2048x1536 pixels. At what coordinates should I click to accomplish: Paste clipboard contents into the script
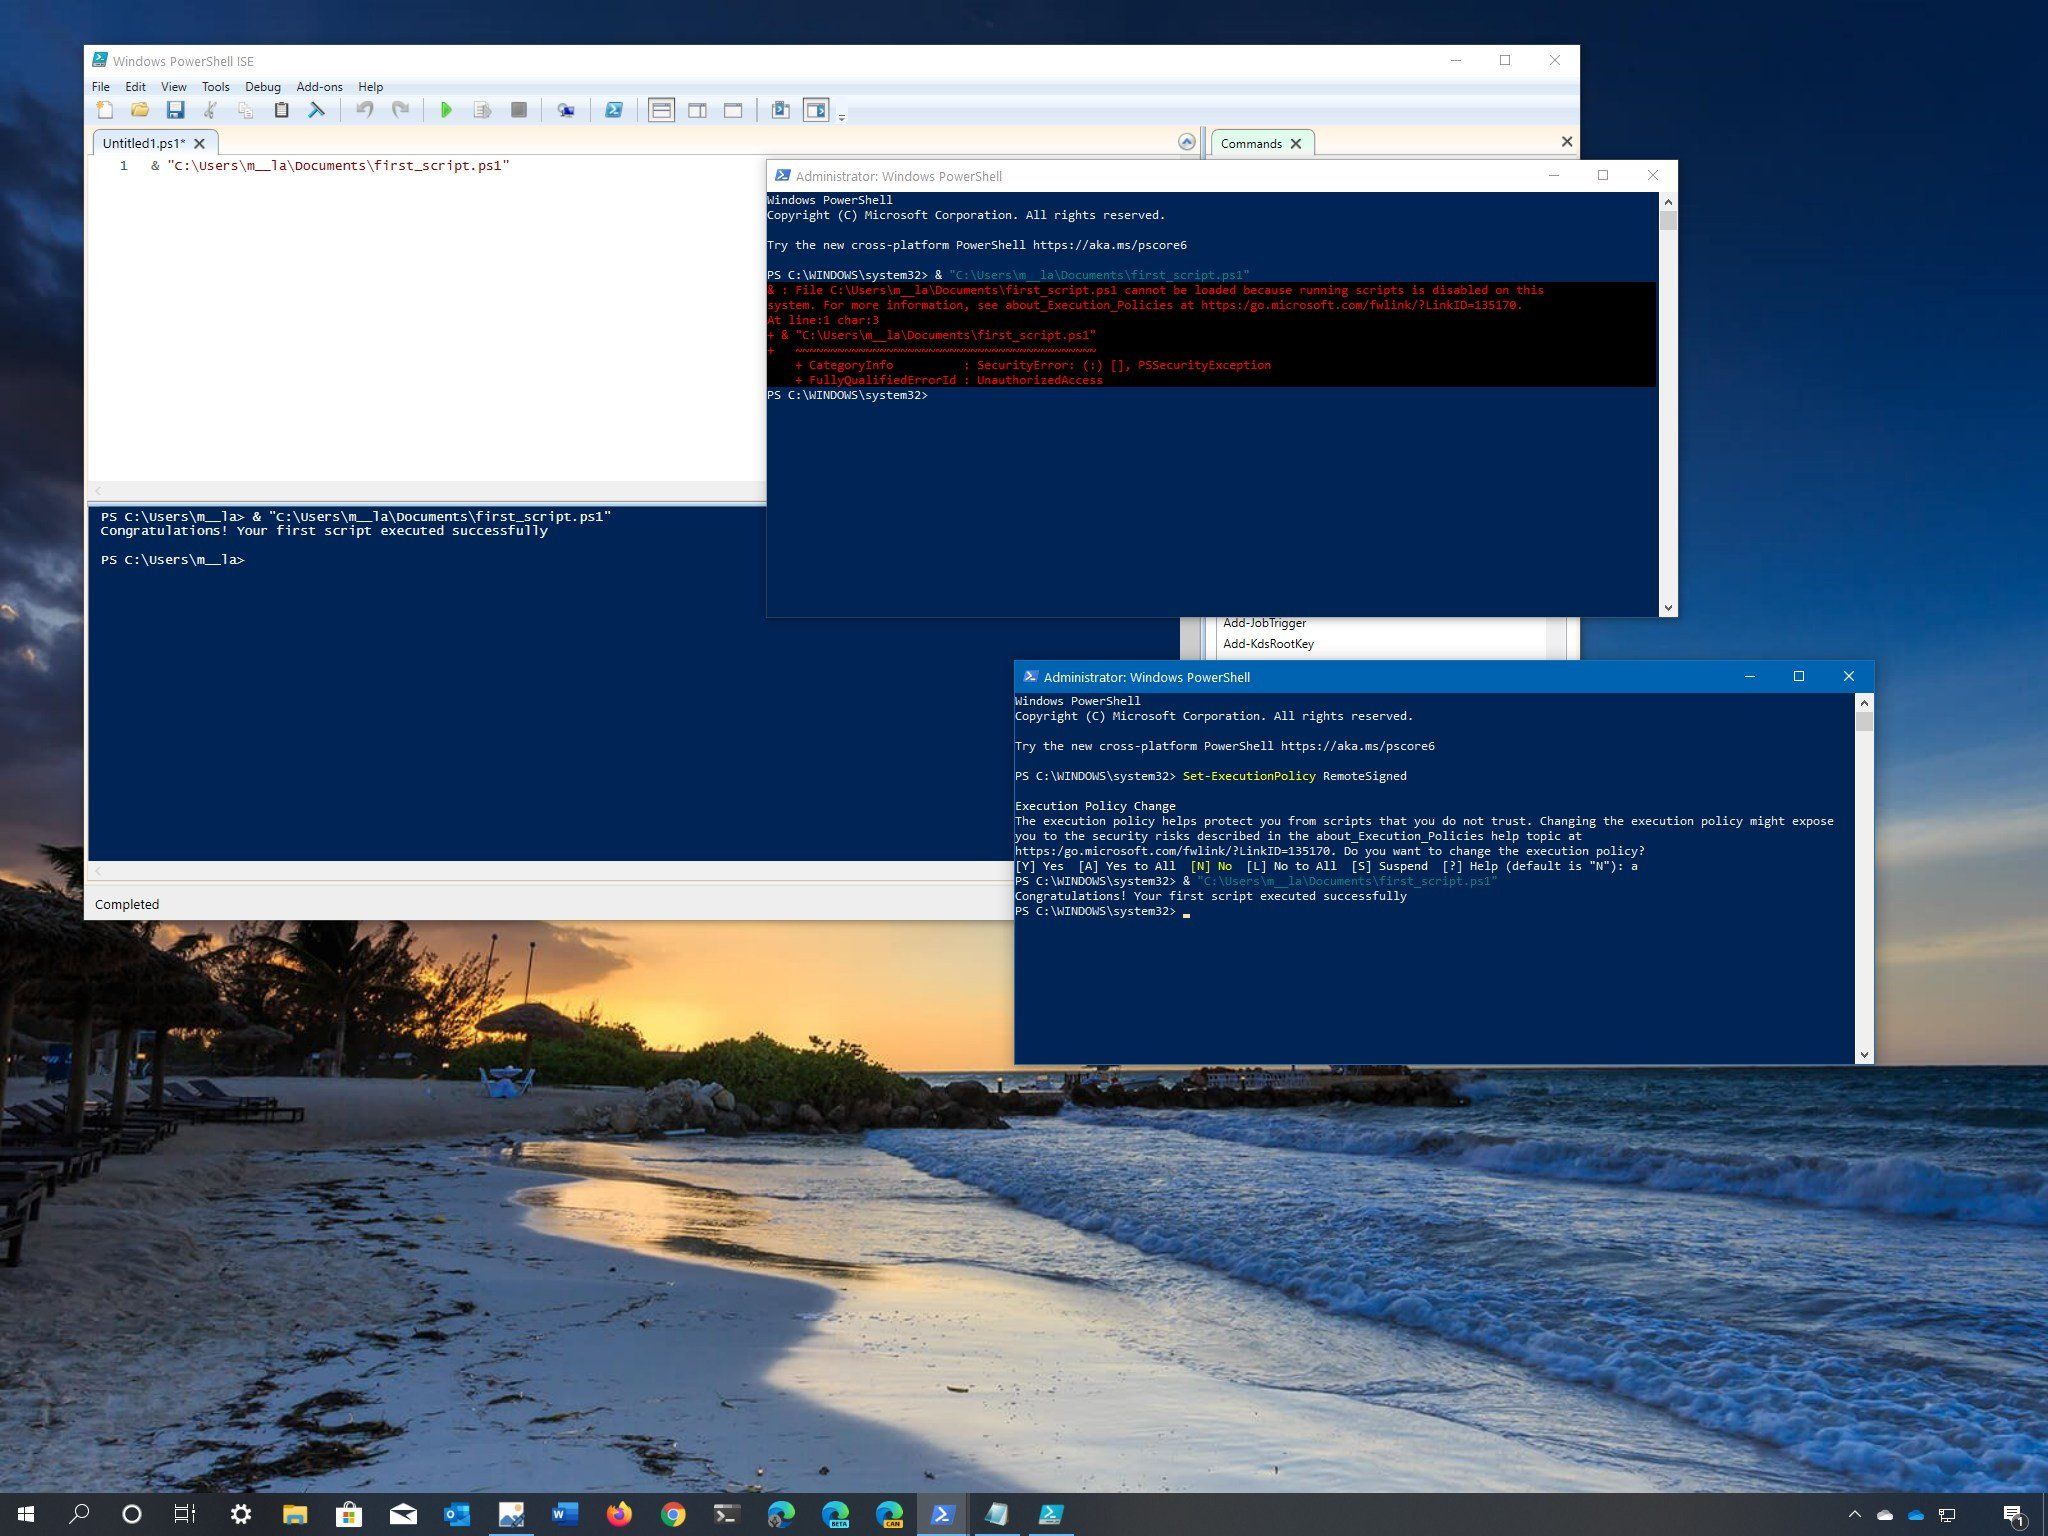(x=281, y=111)
